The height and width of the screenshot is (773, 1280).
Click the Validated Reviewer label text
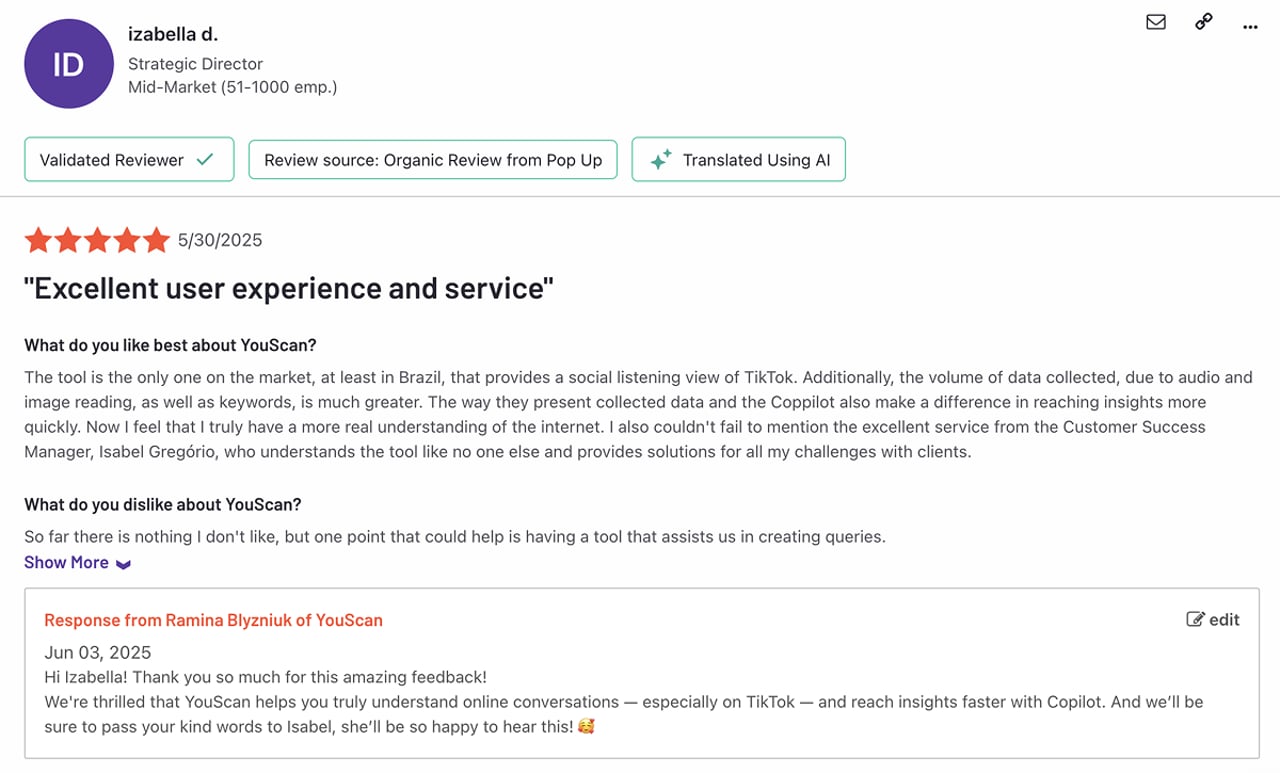point(111,160)
